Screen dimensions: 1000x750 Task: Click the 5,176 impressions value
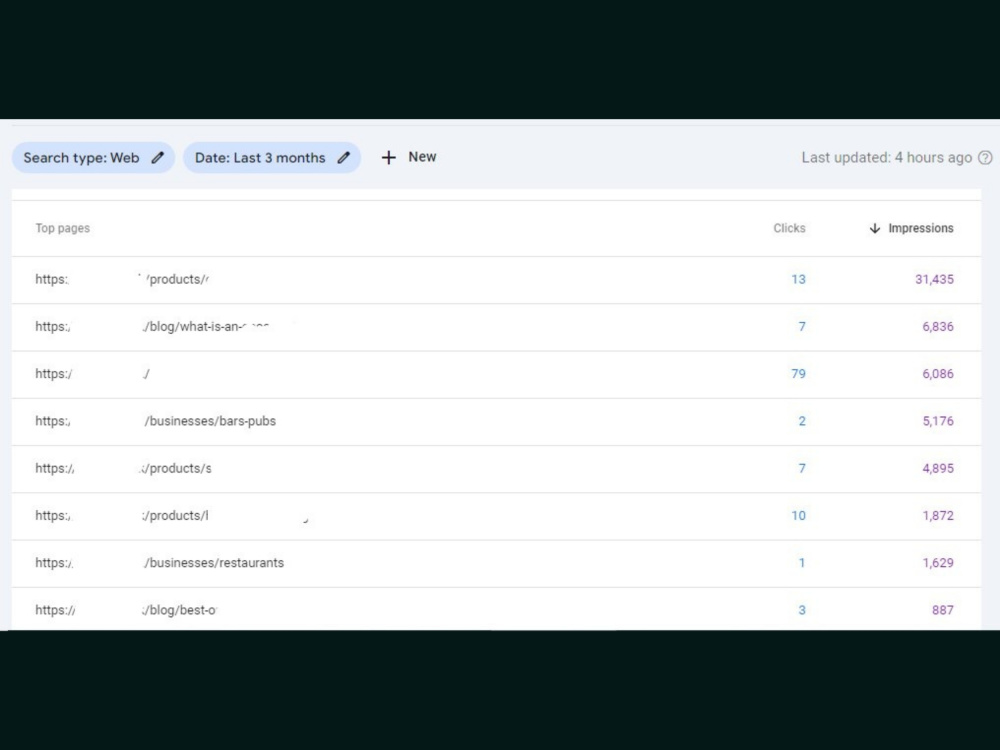pyautogui.click(x=938, y=421)
